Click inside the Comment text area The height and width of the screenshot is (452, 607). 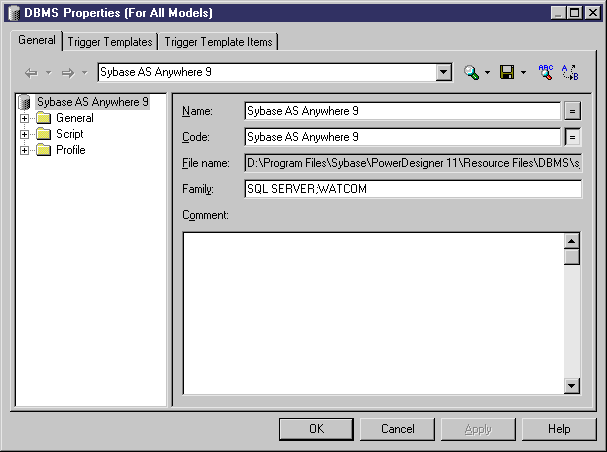point(374,313)
